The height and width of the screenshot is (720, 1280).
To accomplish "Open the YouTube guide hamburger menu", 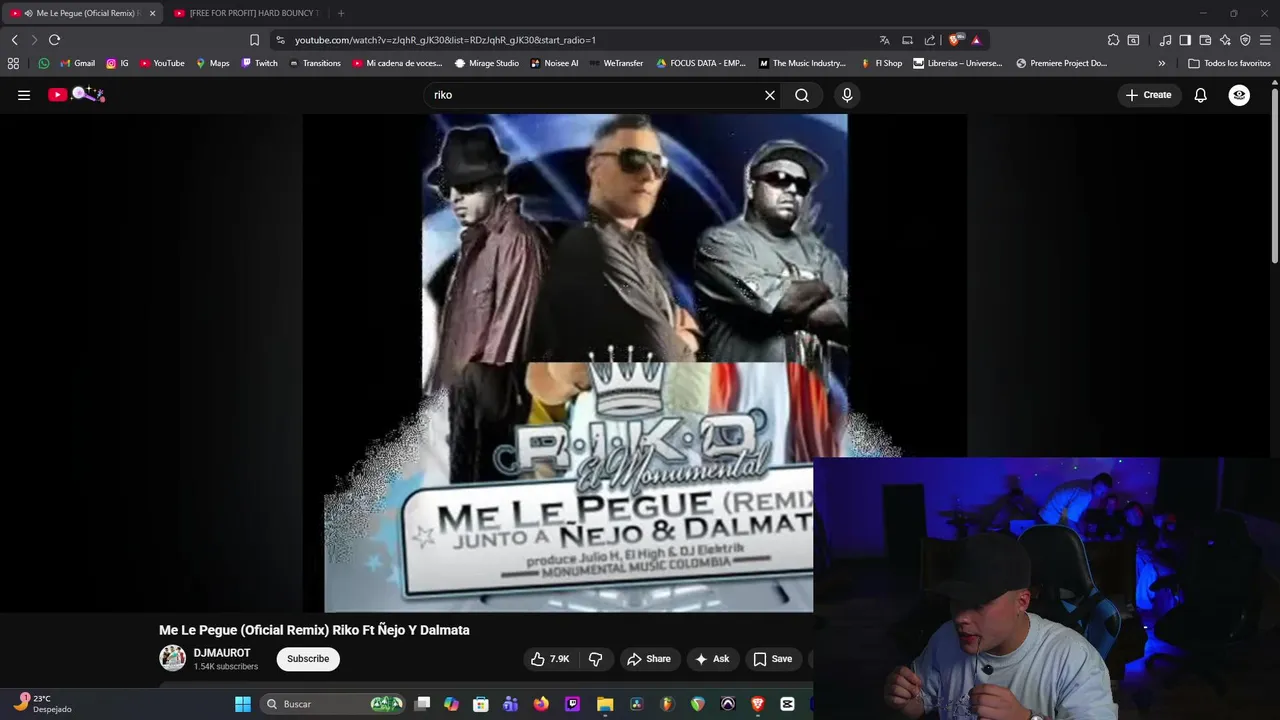I will pos(24,95).
